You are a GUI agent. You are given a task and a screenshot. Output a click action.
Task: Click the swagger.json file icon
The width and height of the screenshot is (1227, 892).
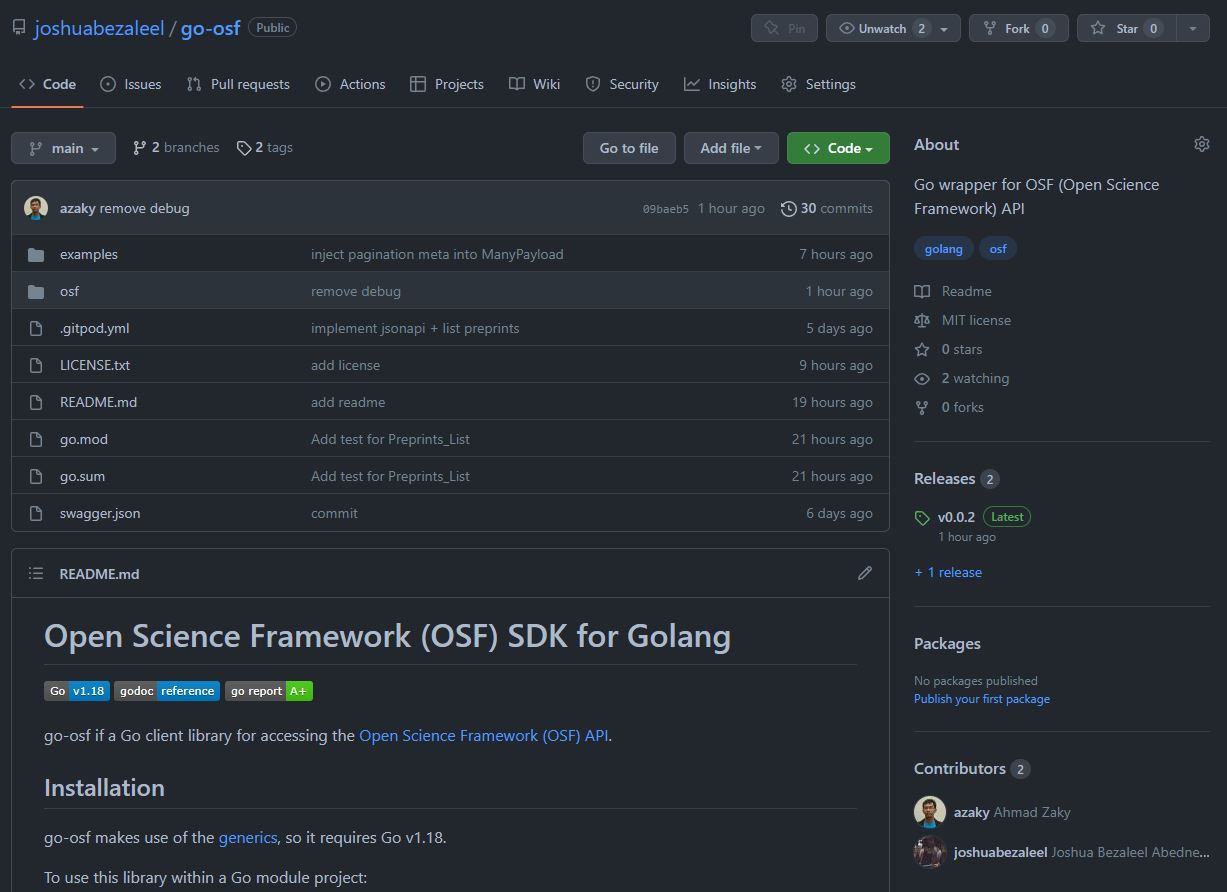click(x=36, y=513)
